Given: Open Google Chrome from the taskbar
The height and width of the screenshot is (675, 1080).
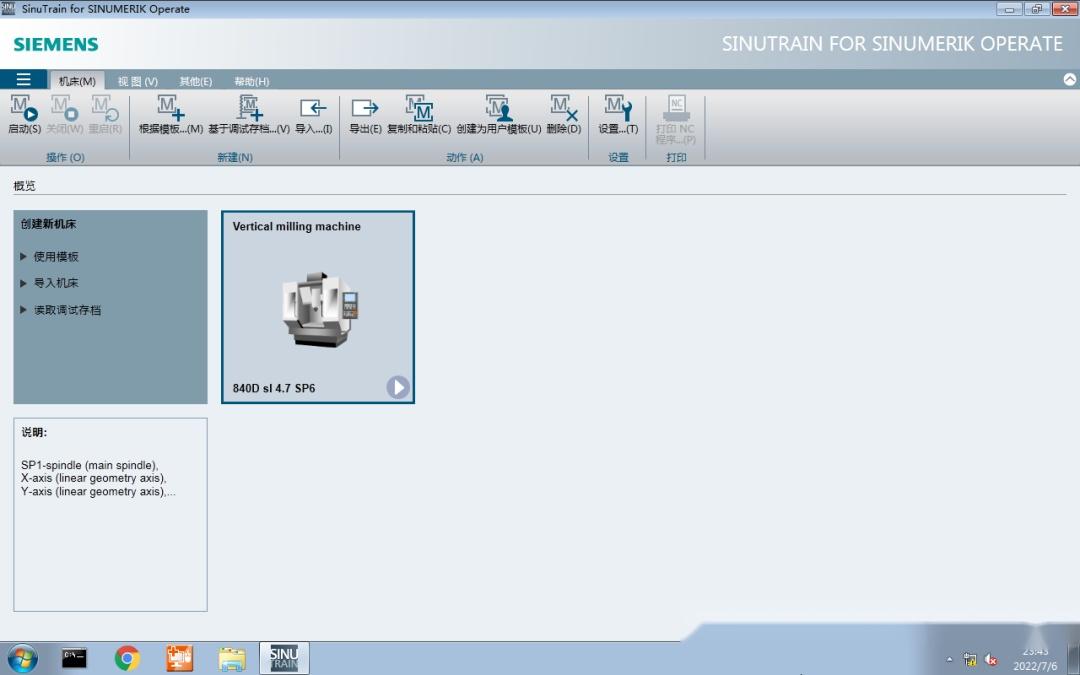Looking at the screenshot, I should [127, 658].
